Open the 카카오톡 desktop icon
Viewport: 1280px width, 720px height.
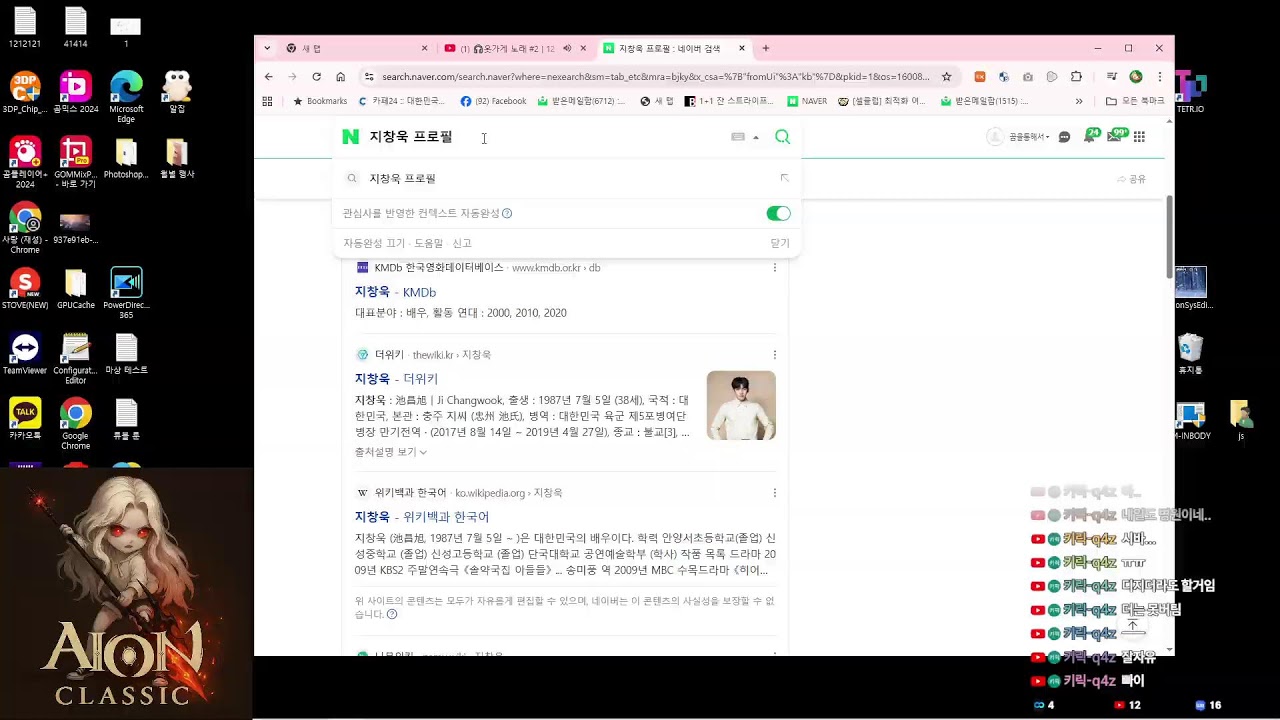[25, 420]
